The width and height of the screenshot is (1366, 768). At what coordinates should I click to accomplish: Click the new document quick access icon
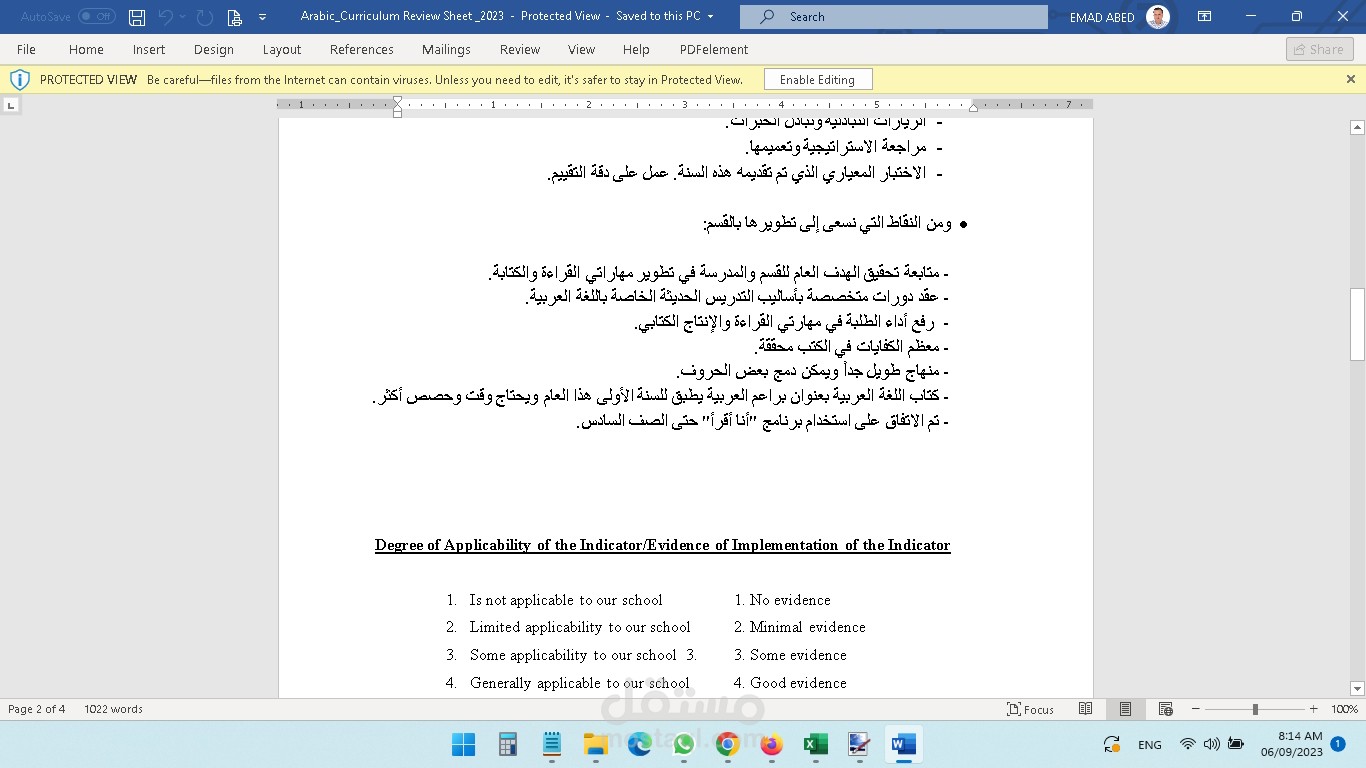234,17
